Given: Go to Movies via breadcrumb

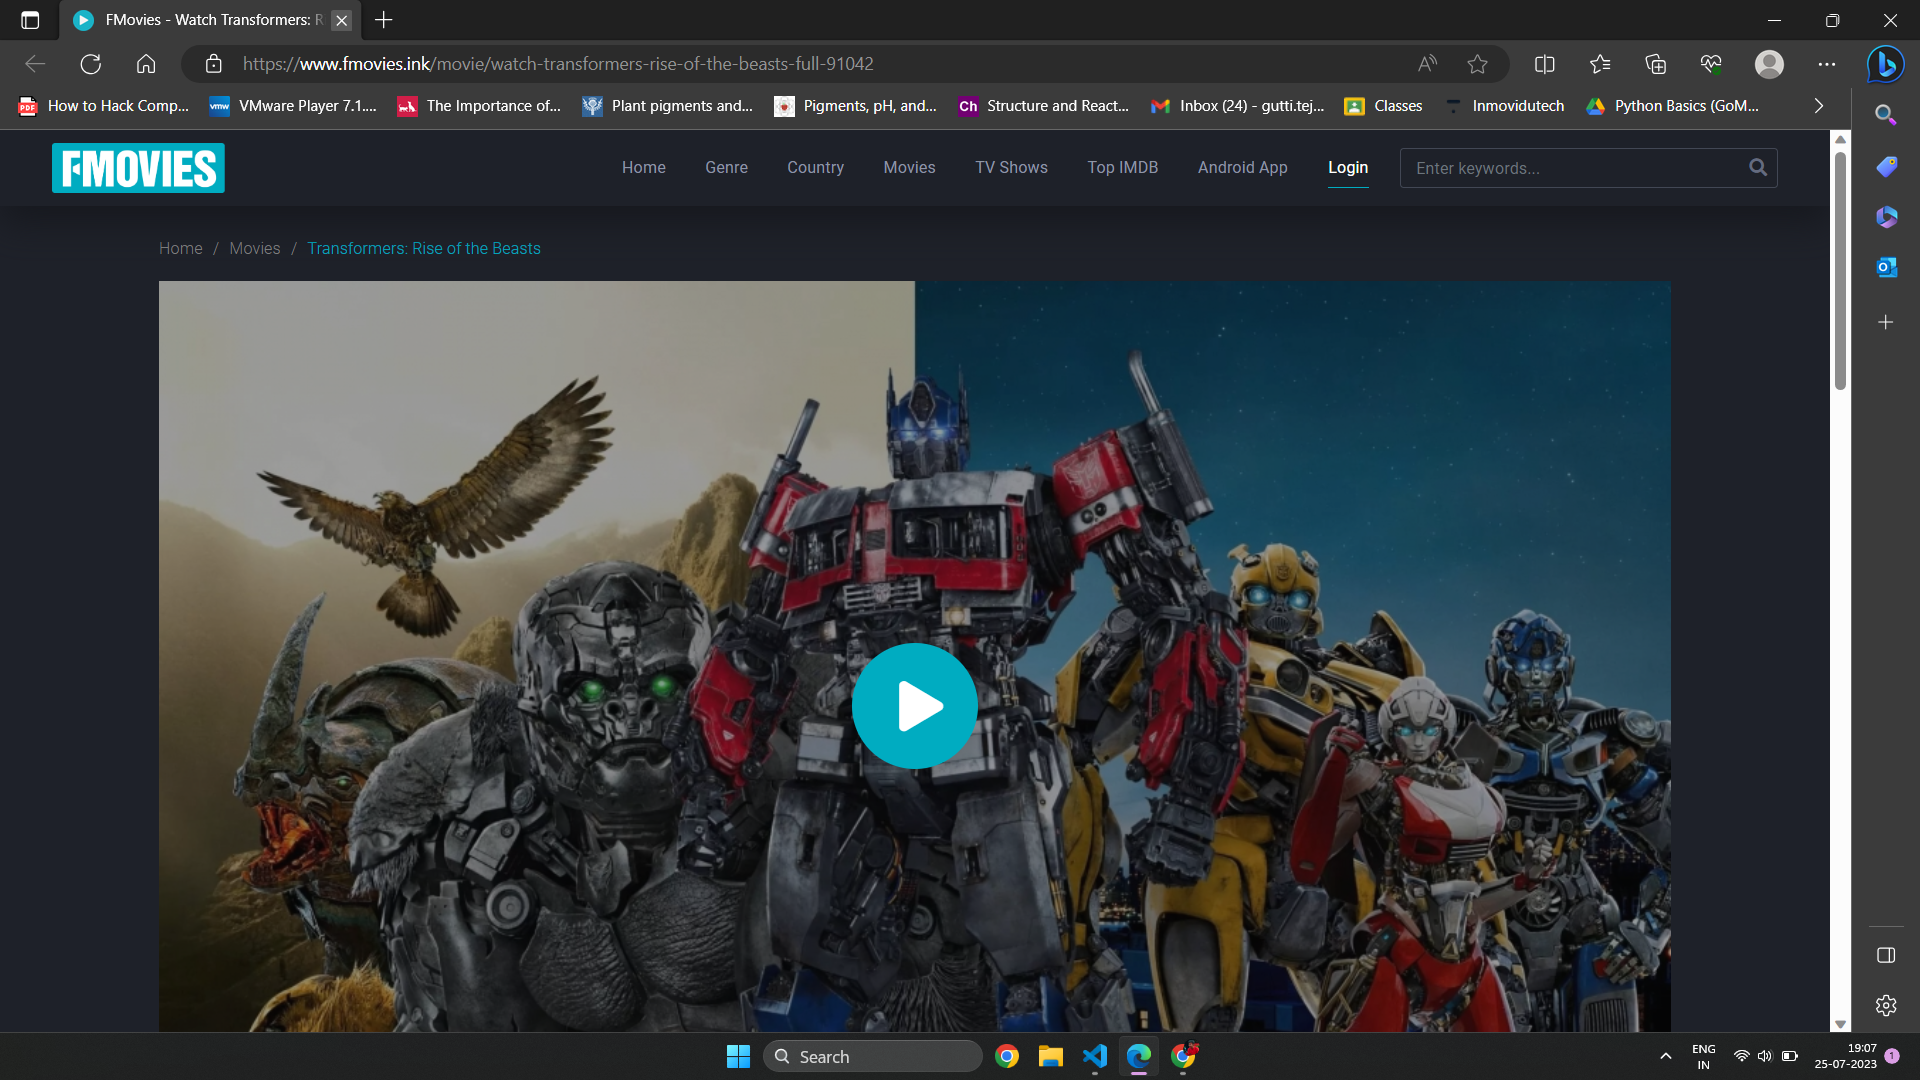Looking at the screenshot, I should click(254, 248).
